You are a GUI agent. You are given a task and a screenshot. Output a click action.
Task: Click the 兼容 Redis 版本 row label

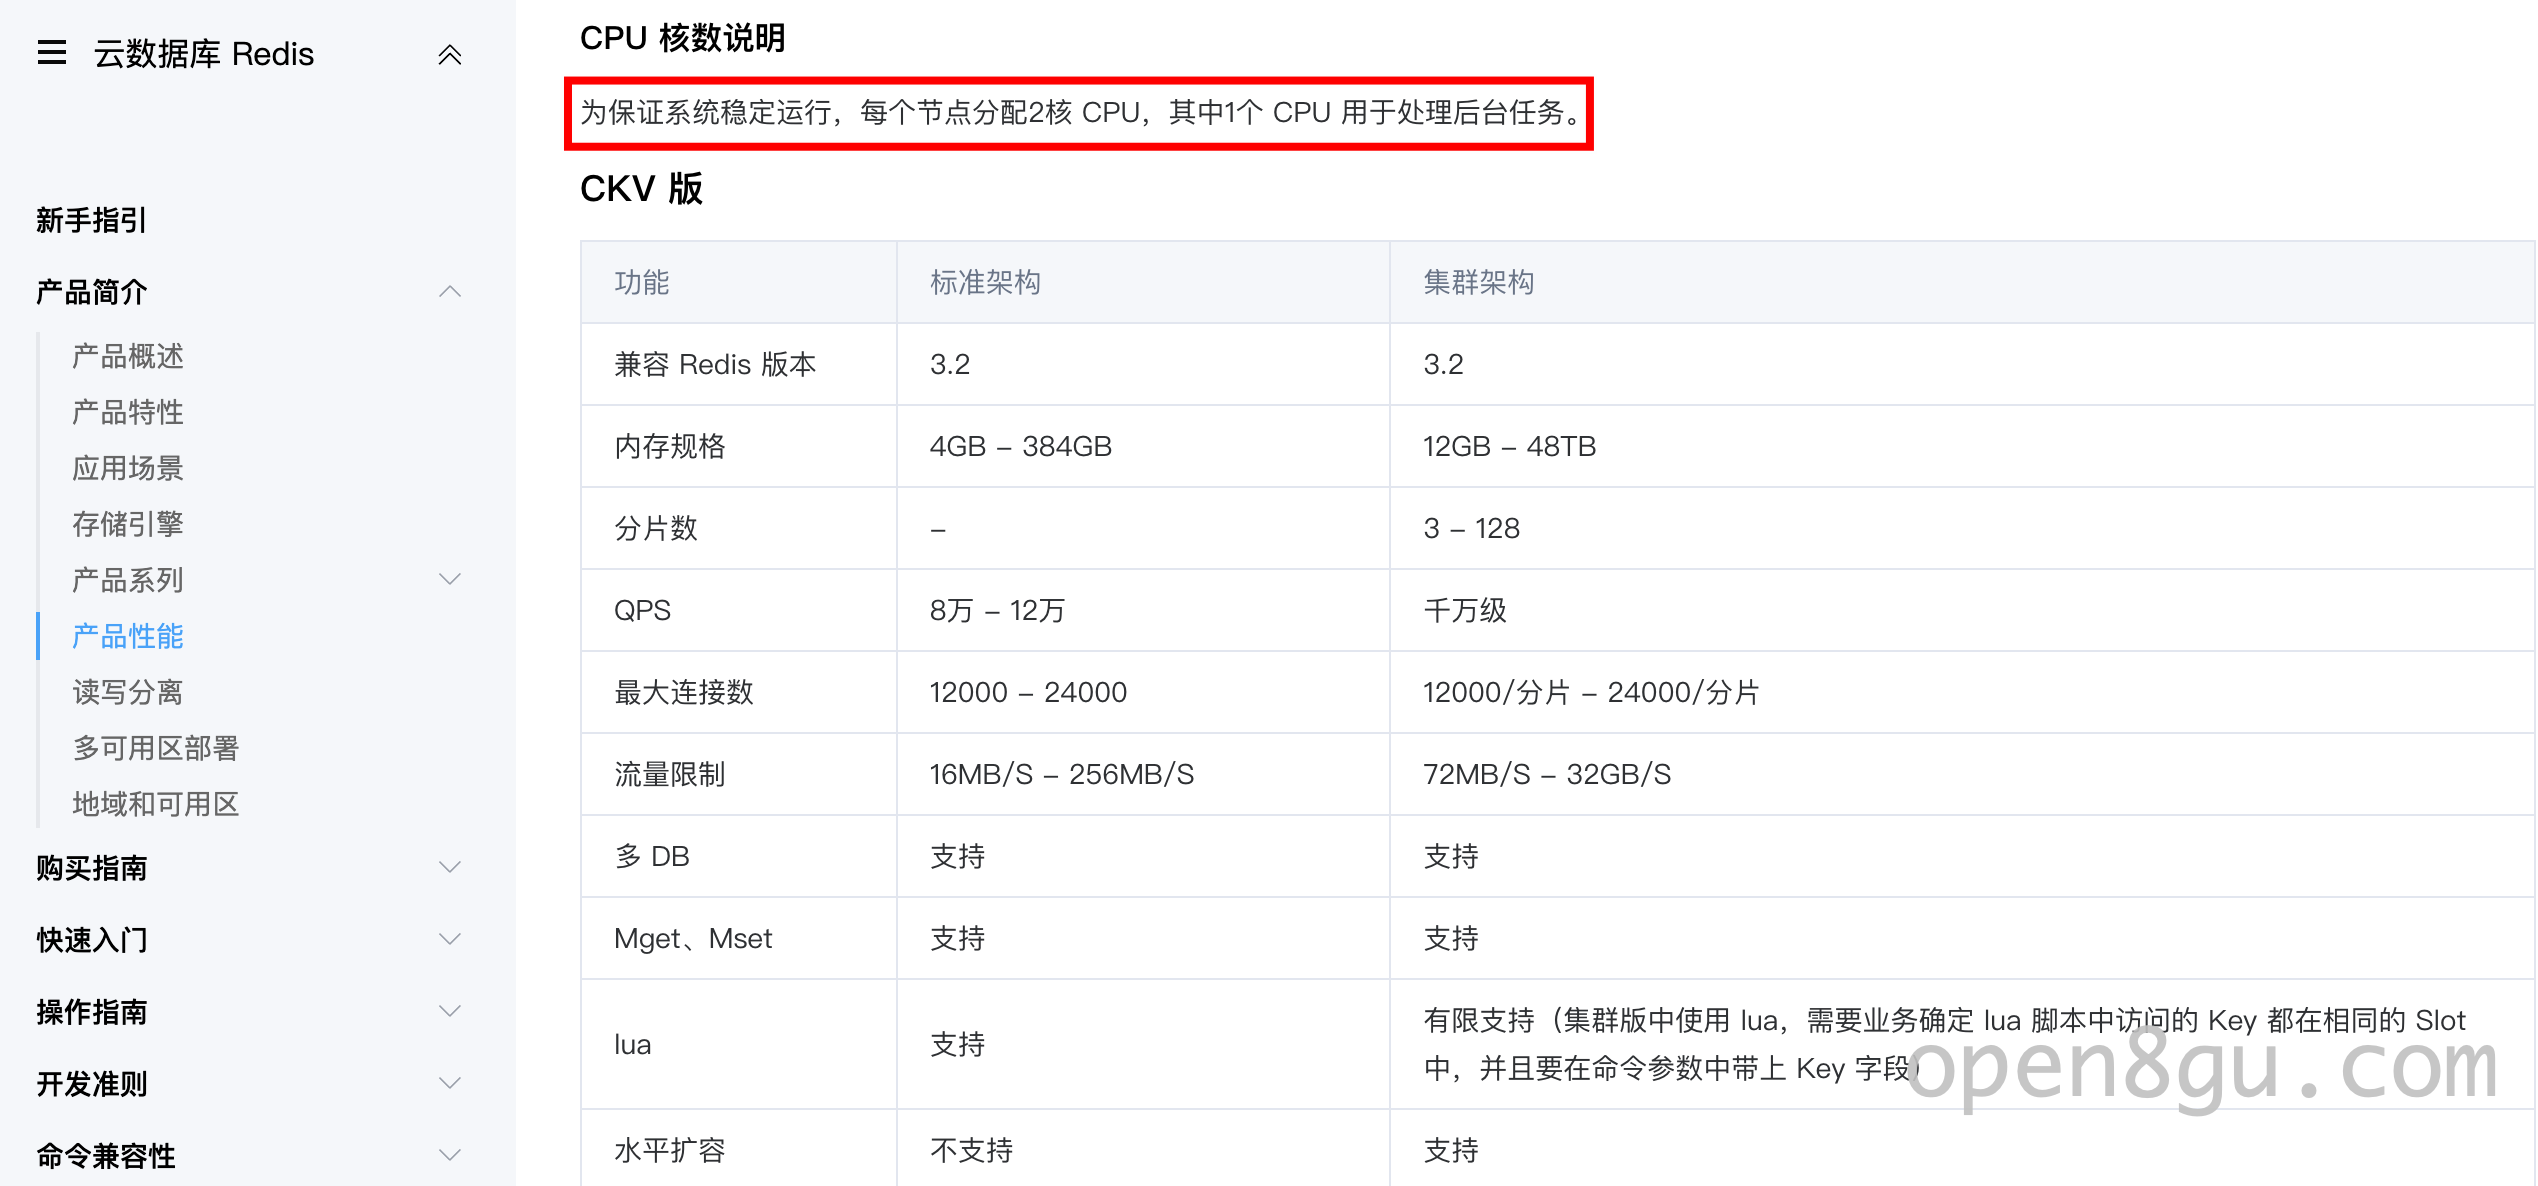(x=715, y=364)
